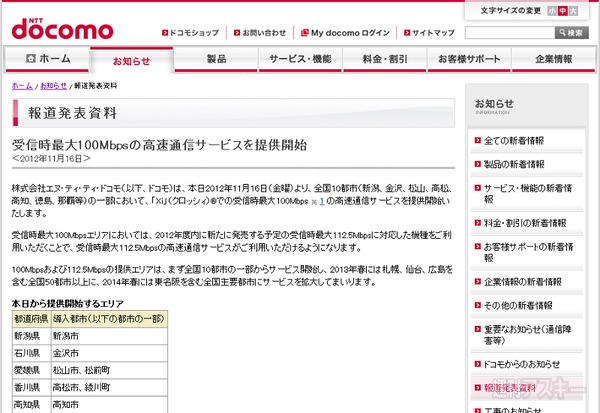Click arrow icon beside 企業情報の新着情報

[x=478, y=282]
